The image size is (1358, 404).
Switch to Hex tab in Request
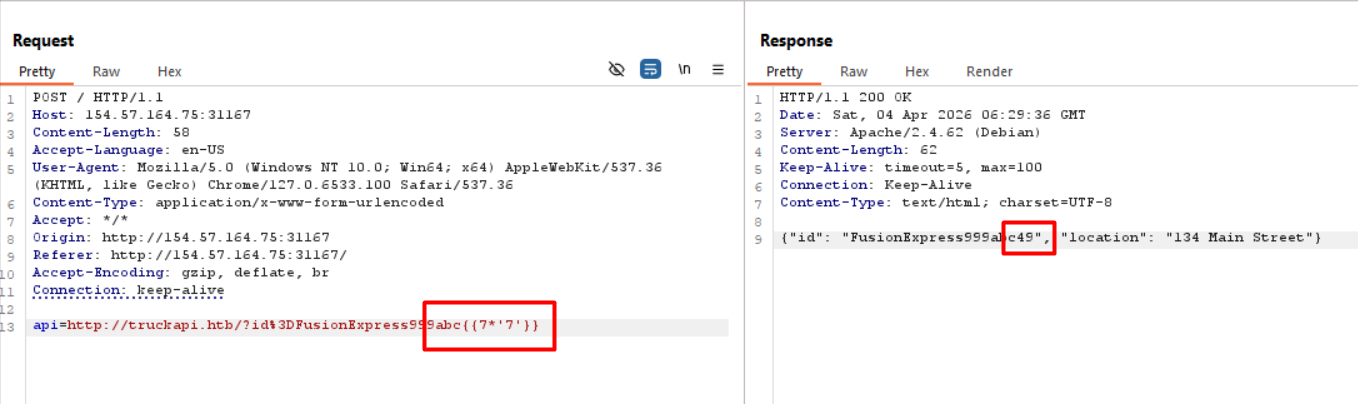(x=170, y=72)
